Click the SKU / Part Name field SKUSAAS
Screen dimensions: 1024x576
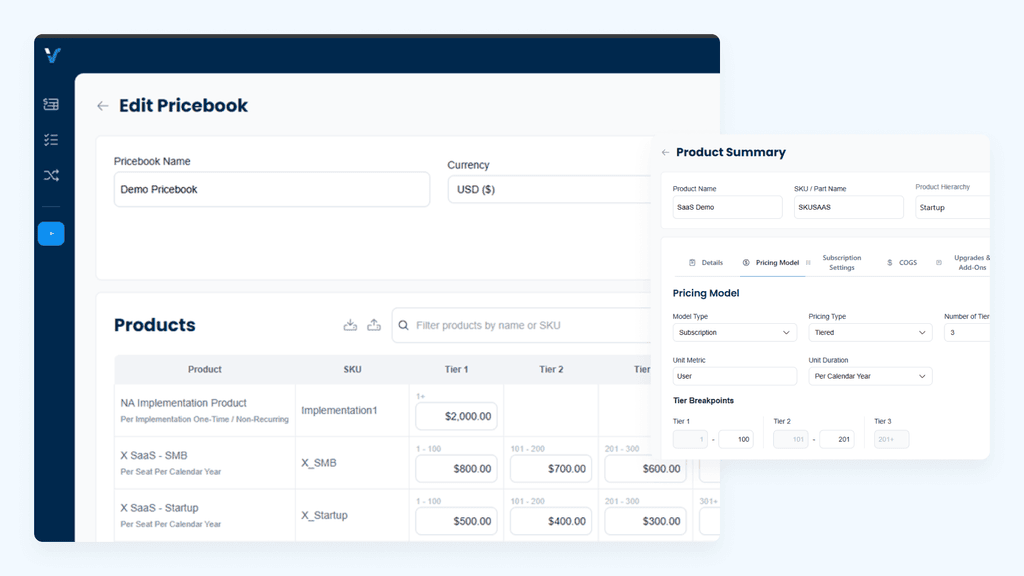[x=848, y=207]
